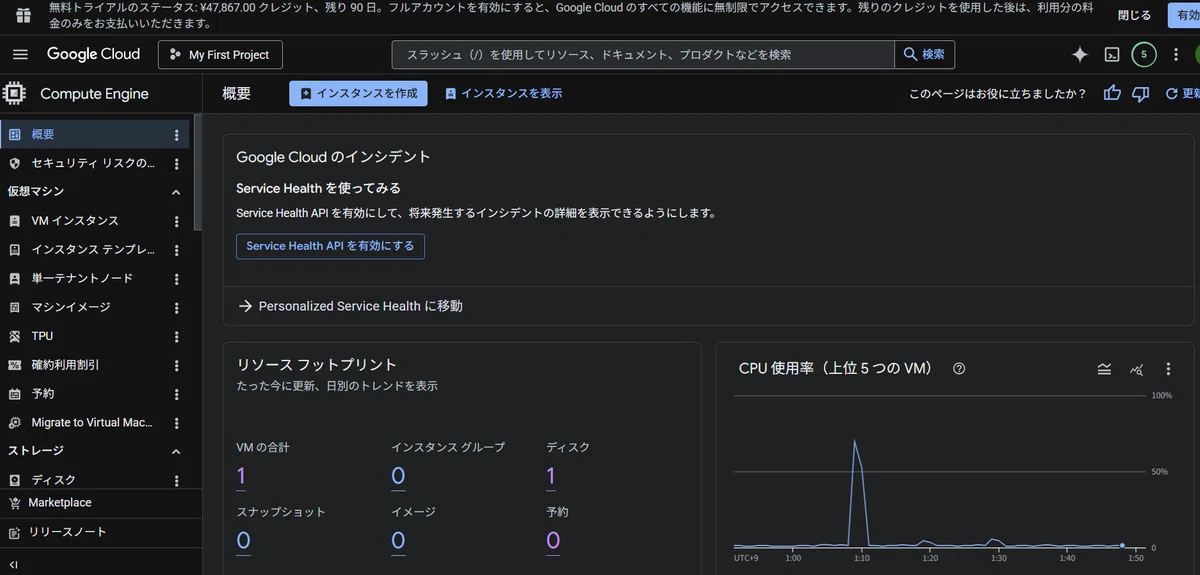Open the Gemini sparkle assistant icon
1200x575 pixels.
(1079, 54)
